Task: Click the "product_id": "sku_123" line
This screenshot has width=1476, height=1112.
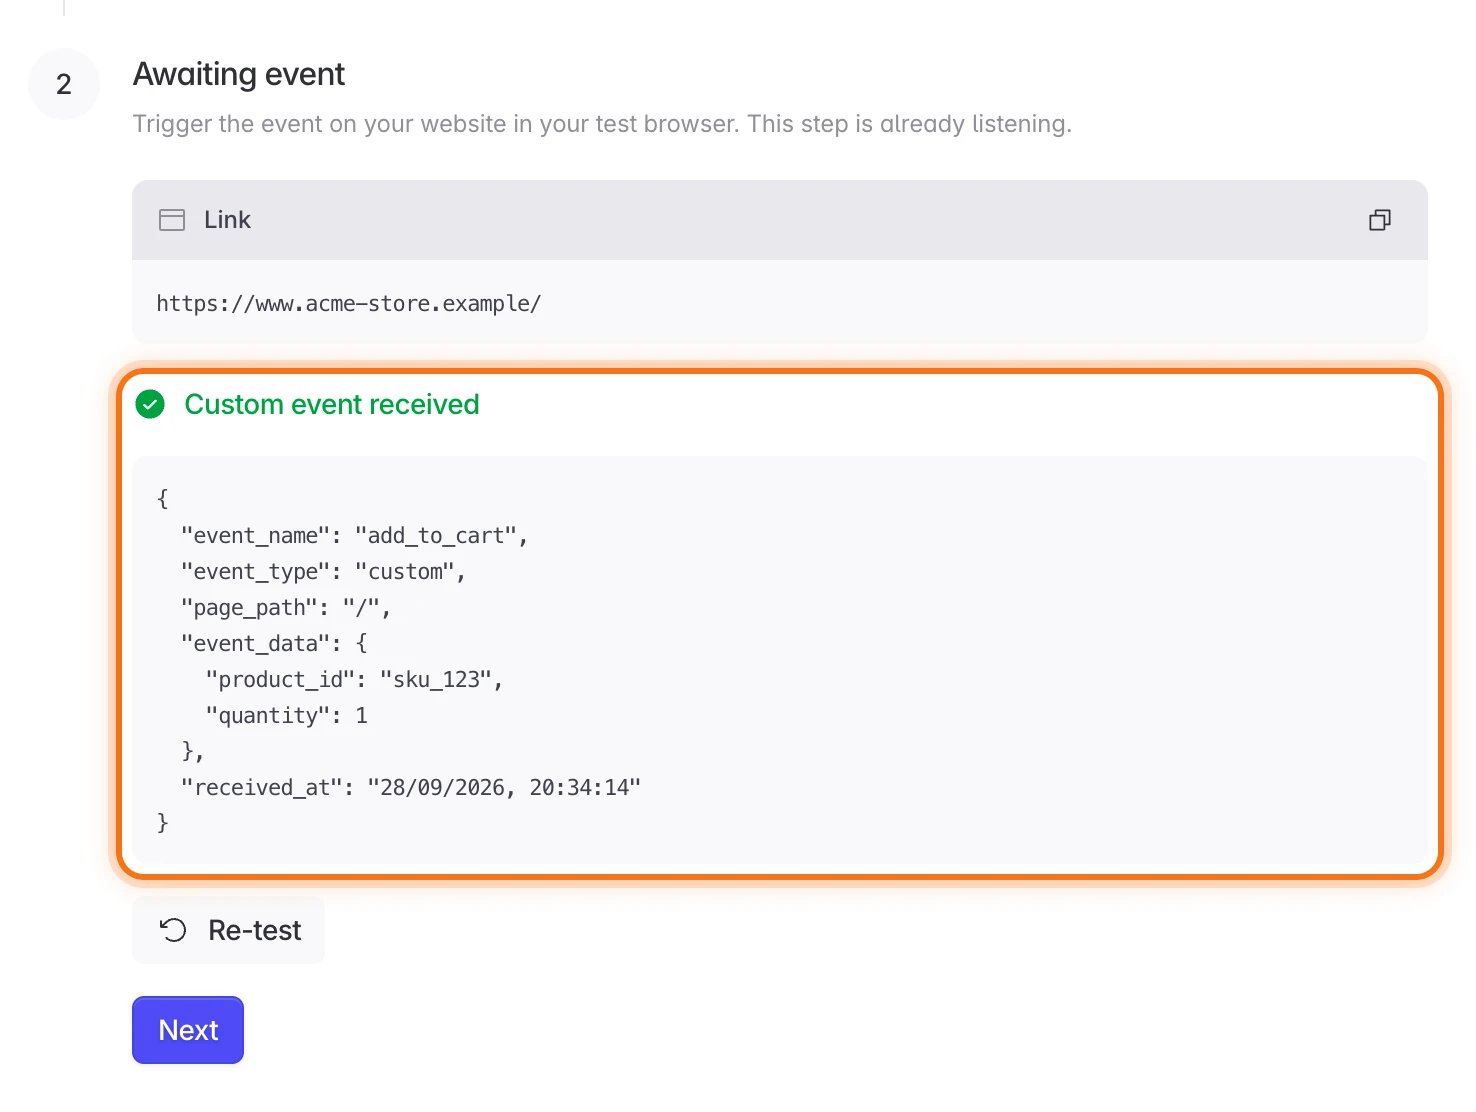Action: pos(354,680)
